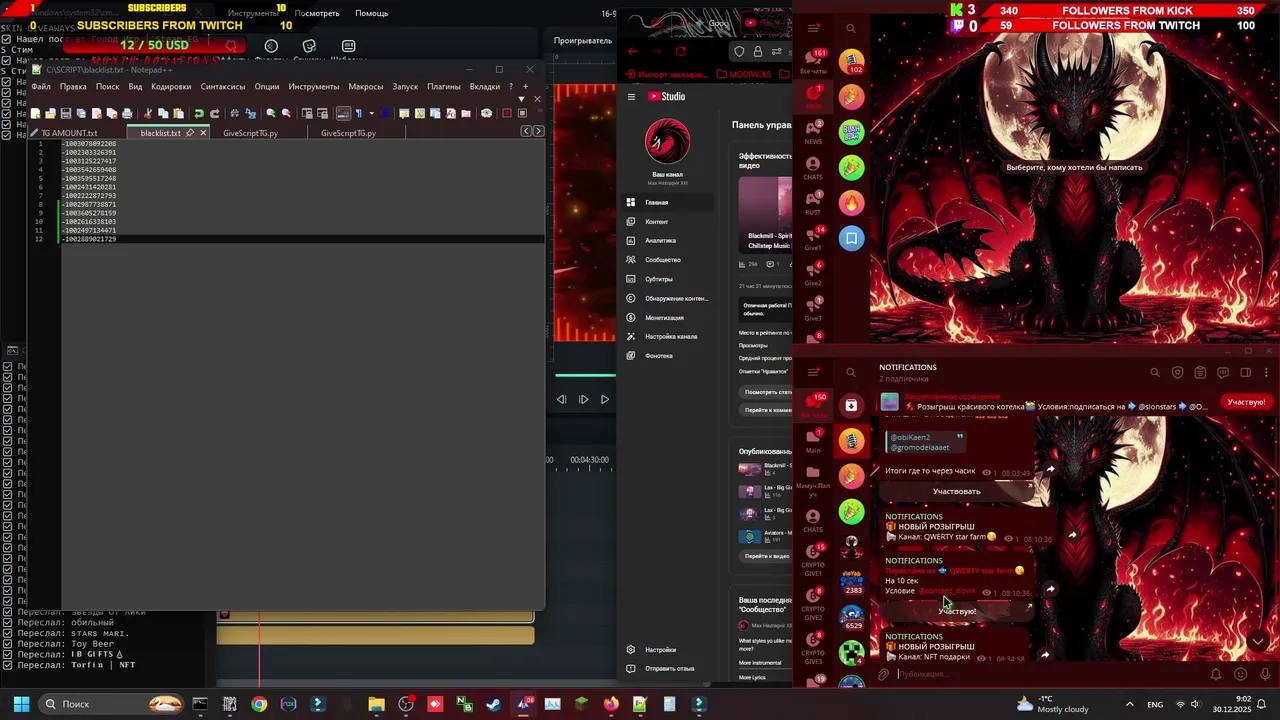Click the Record macro red icon in Notepad++

click(x=506, y=113)
